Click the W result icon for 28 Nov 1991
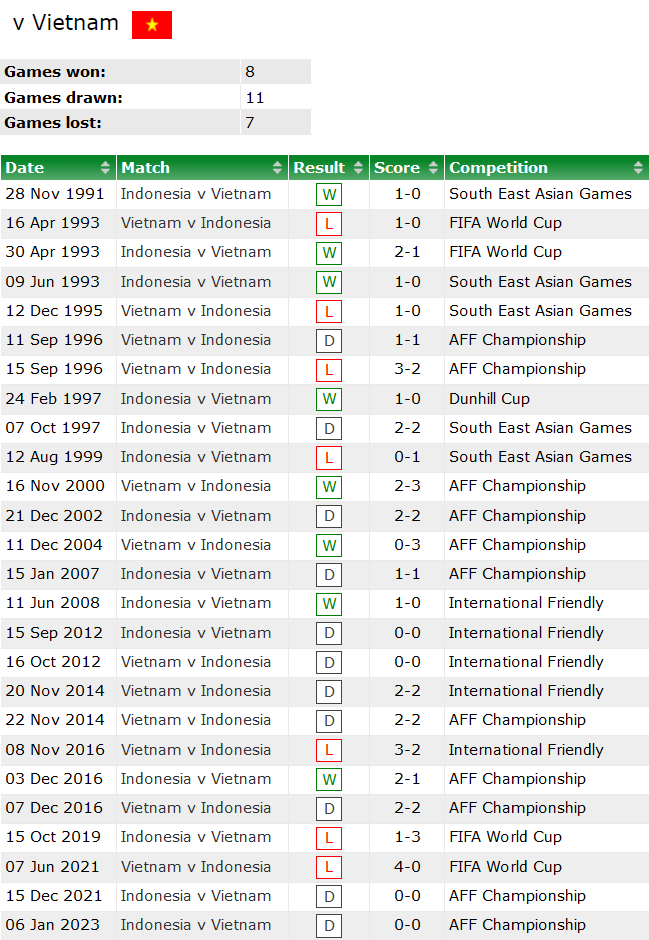The image size is (649, 940). tap(328, 195)
